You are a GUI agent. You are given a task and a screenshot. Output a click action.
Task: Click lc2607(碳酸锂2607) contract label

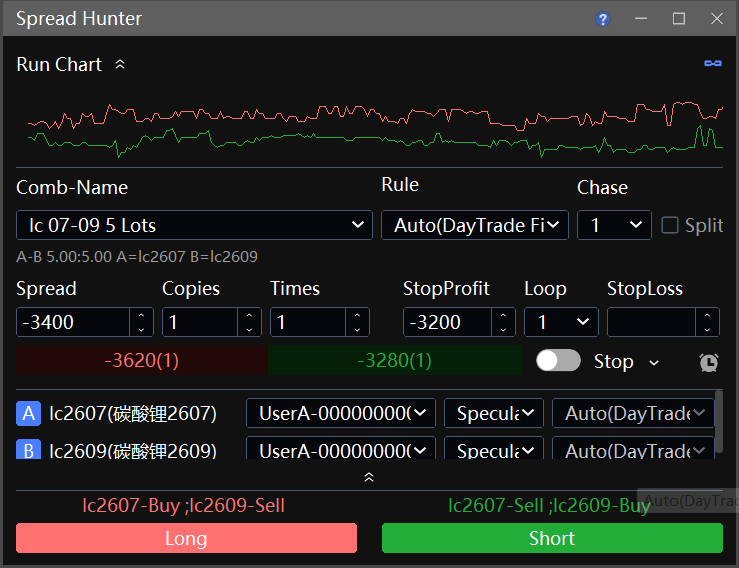[133, 413]
